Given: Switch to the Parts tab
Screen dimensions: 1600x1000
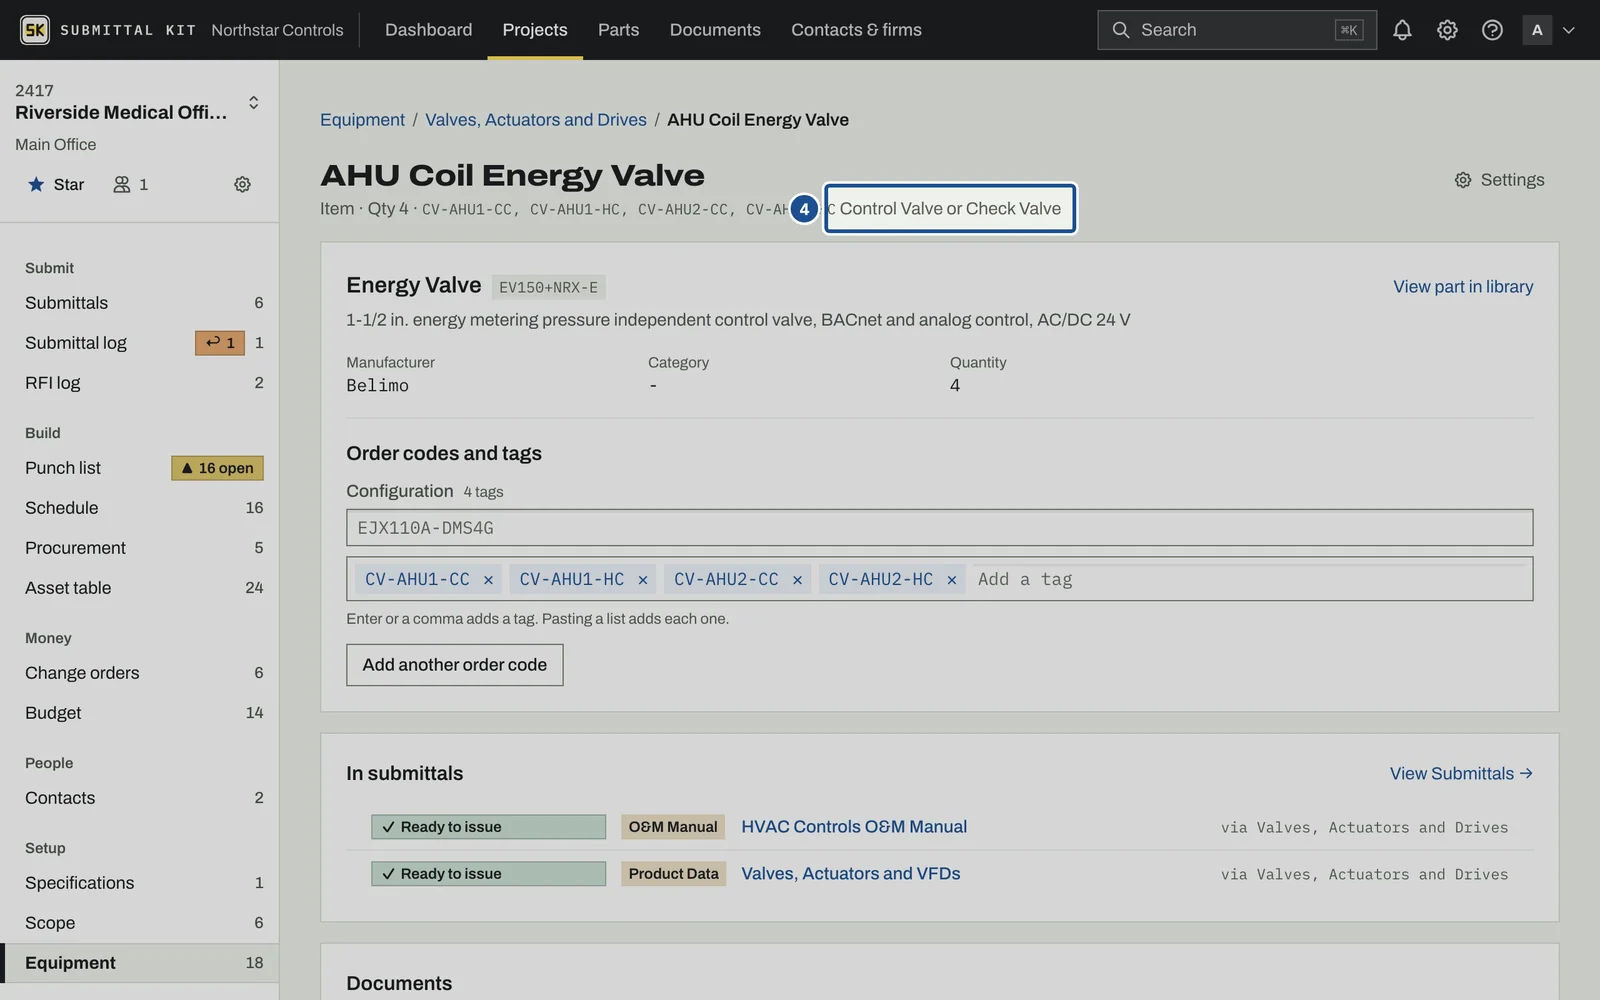Looking at the screenshot, I should [x=618, y=30].
